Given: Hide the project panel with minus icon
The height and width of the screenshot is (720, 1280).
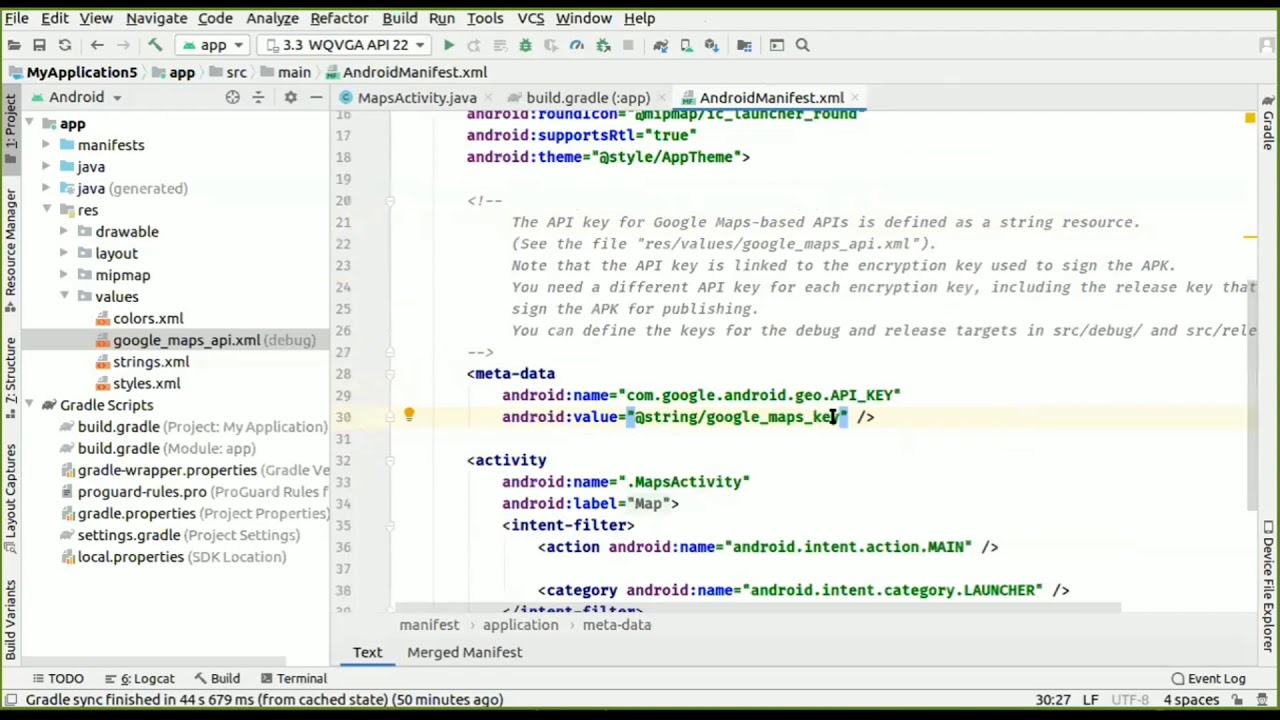Looking at the screenshot, I should (316, 97).
